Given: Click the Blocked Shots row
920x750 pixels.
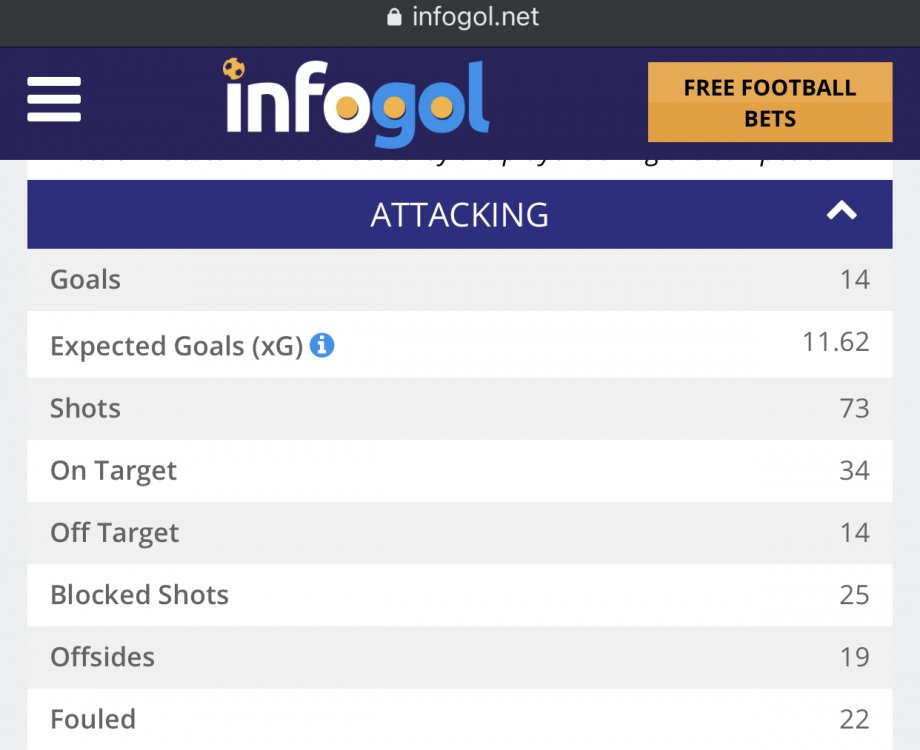Looking at the screenshot, I should 459,595.
